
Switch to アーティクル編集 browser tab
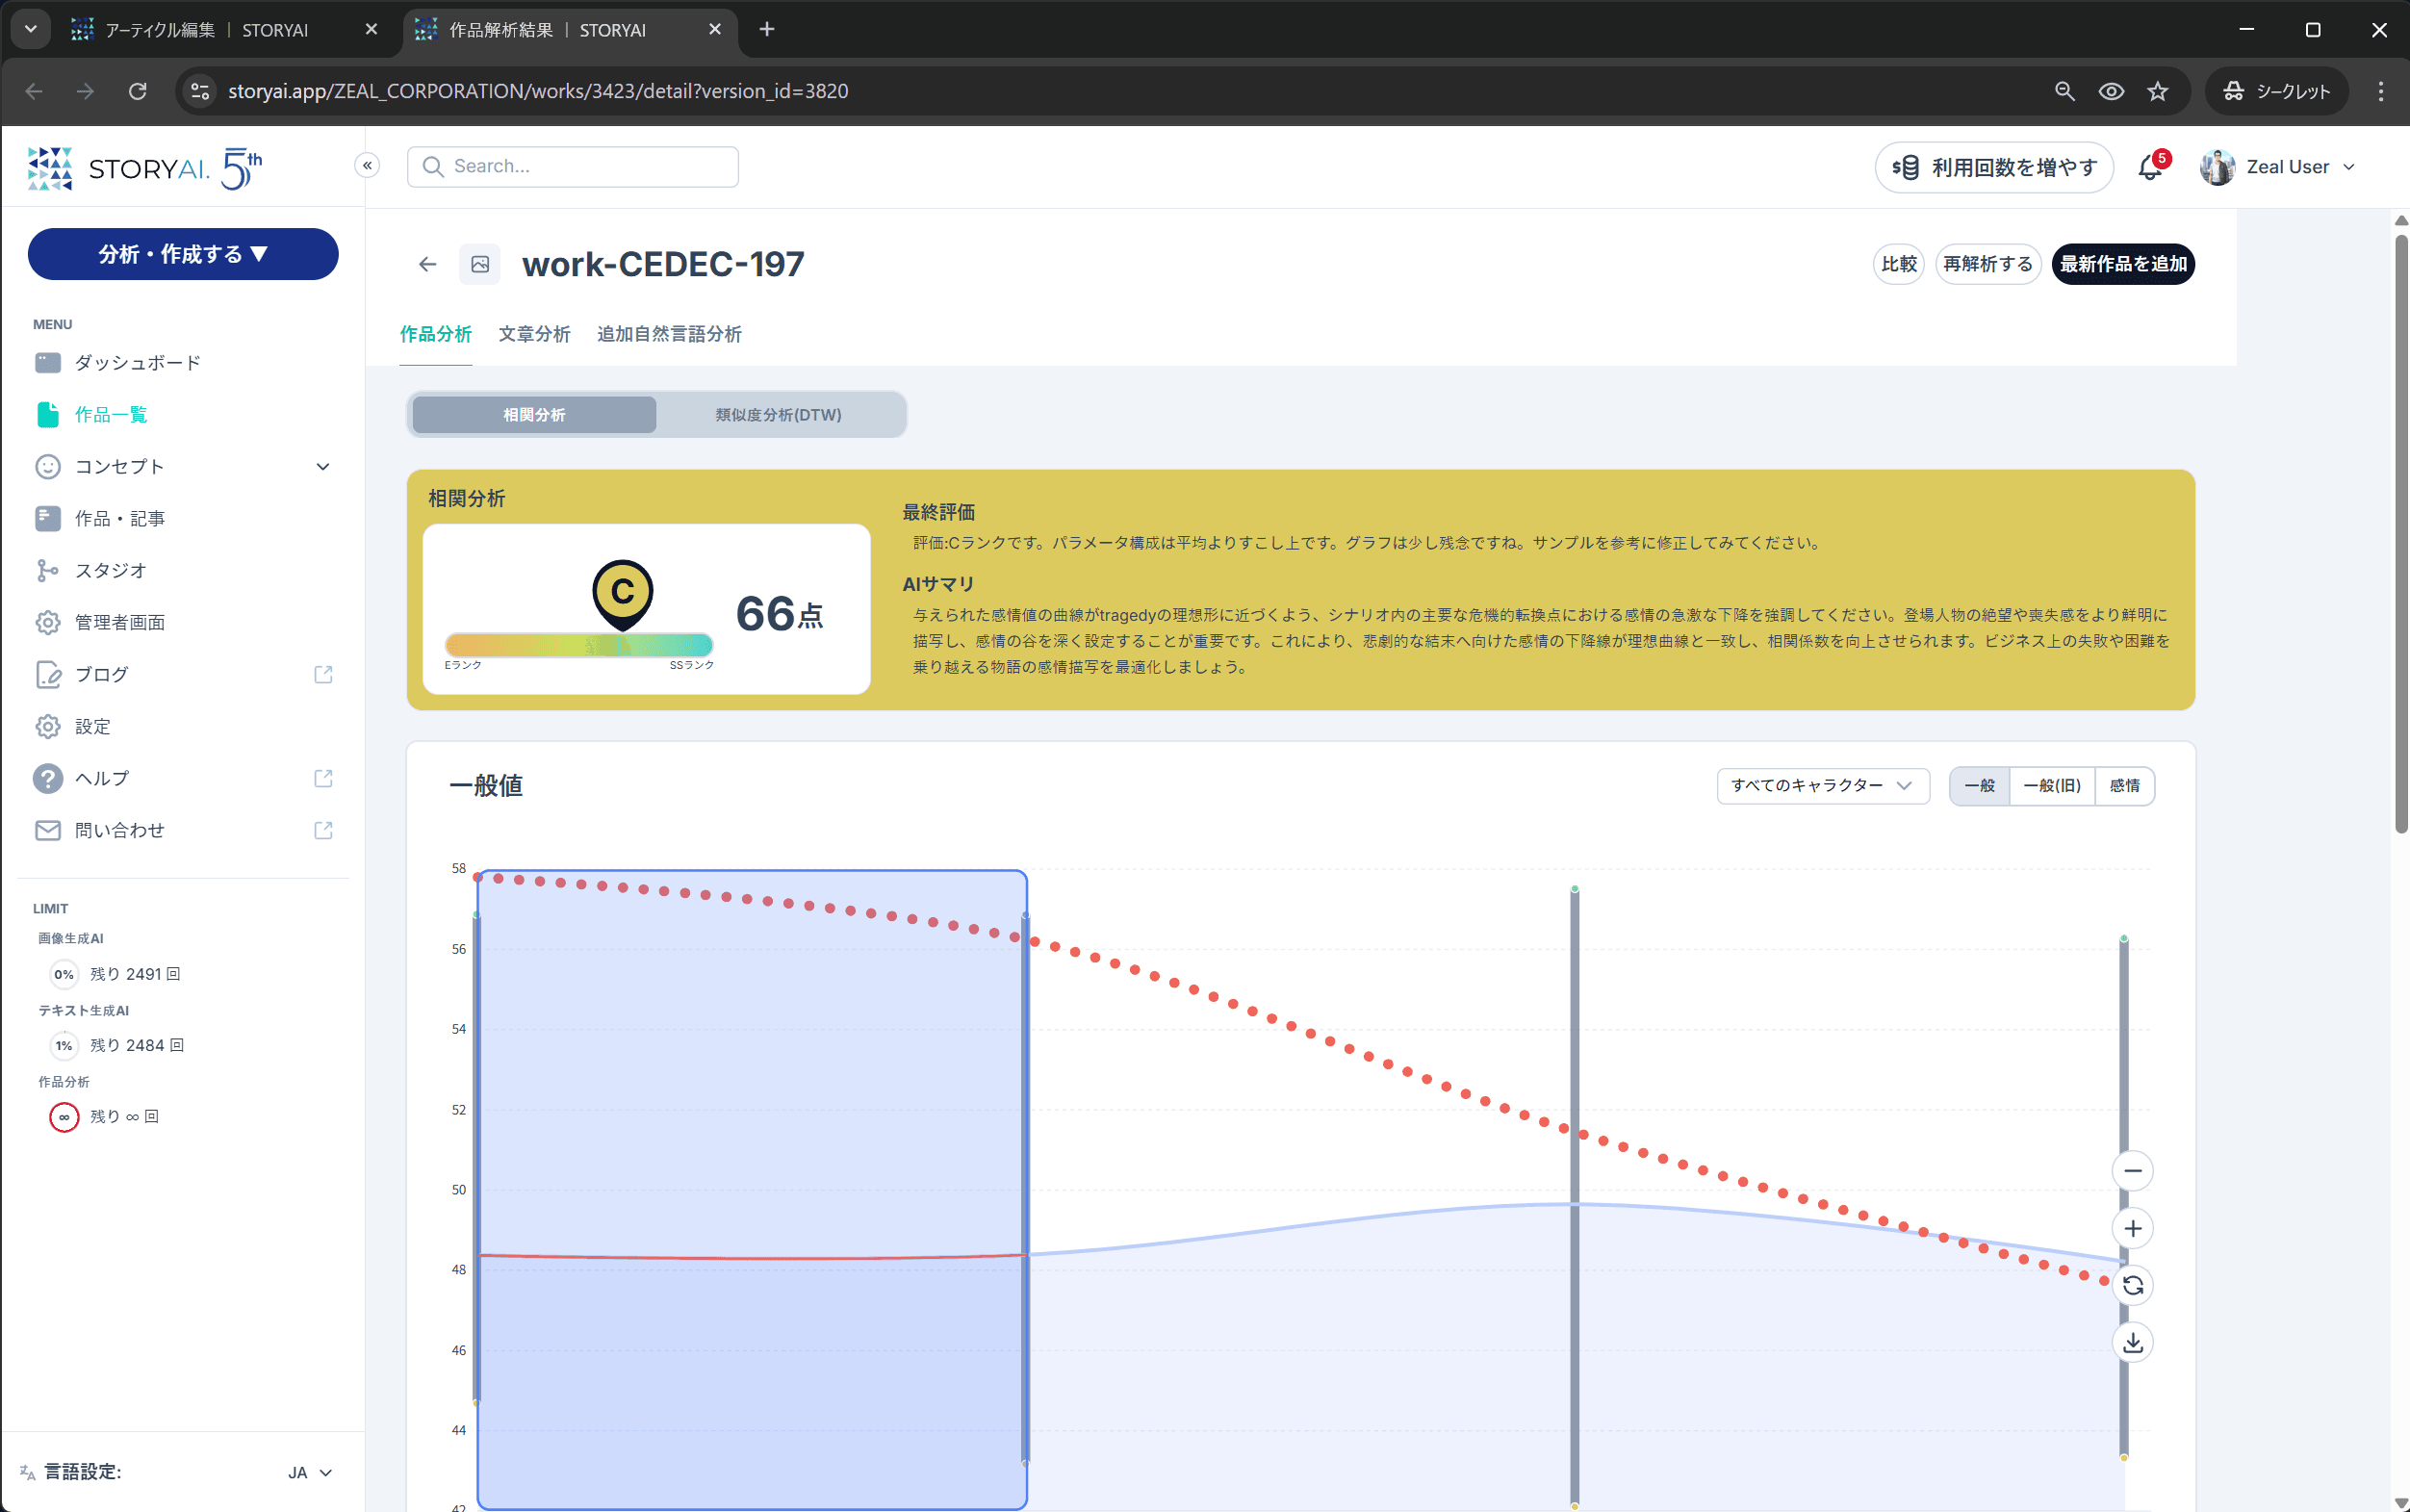pyautogui.click(x=225, y=30)
